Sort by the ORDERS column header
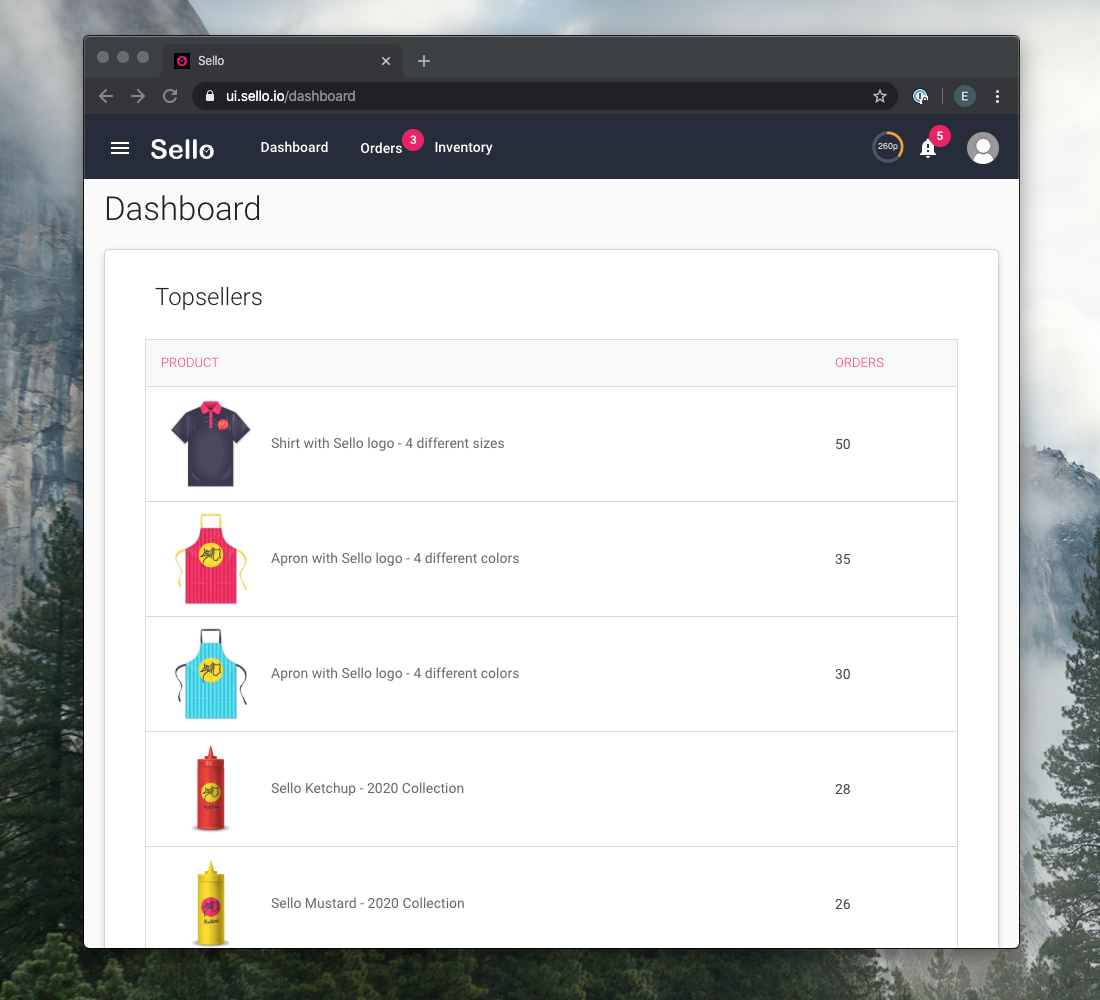Screen dimensions: 1100x1000 [859, 363]
